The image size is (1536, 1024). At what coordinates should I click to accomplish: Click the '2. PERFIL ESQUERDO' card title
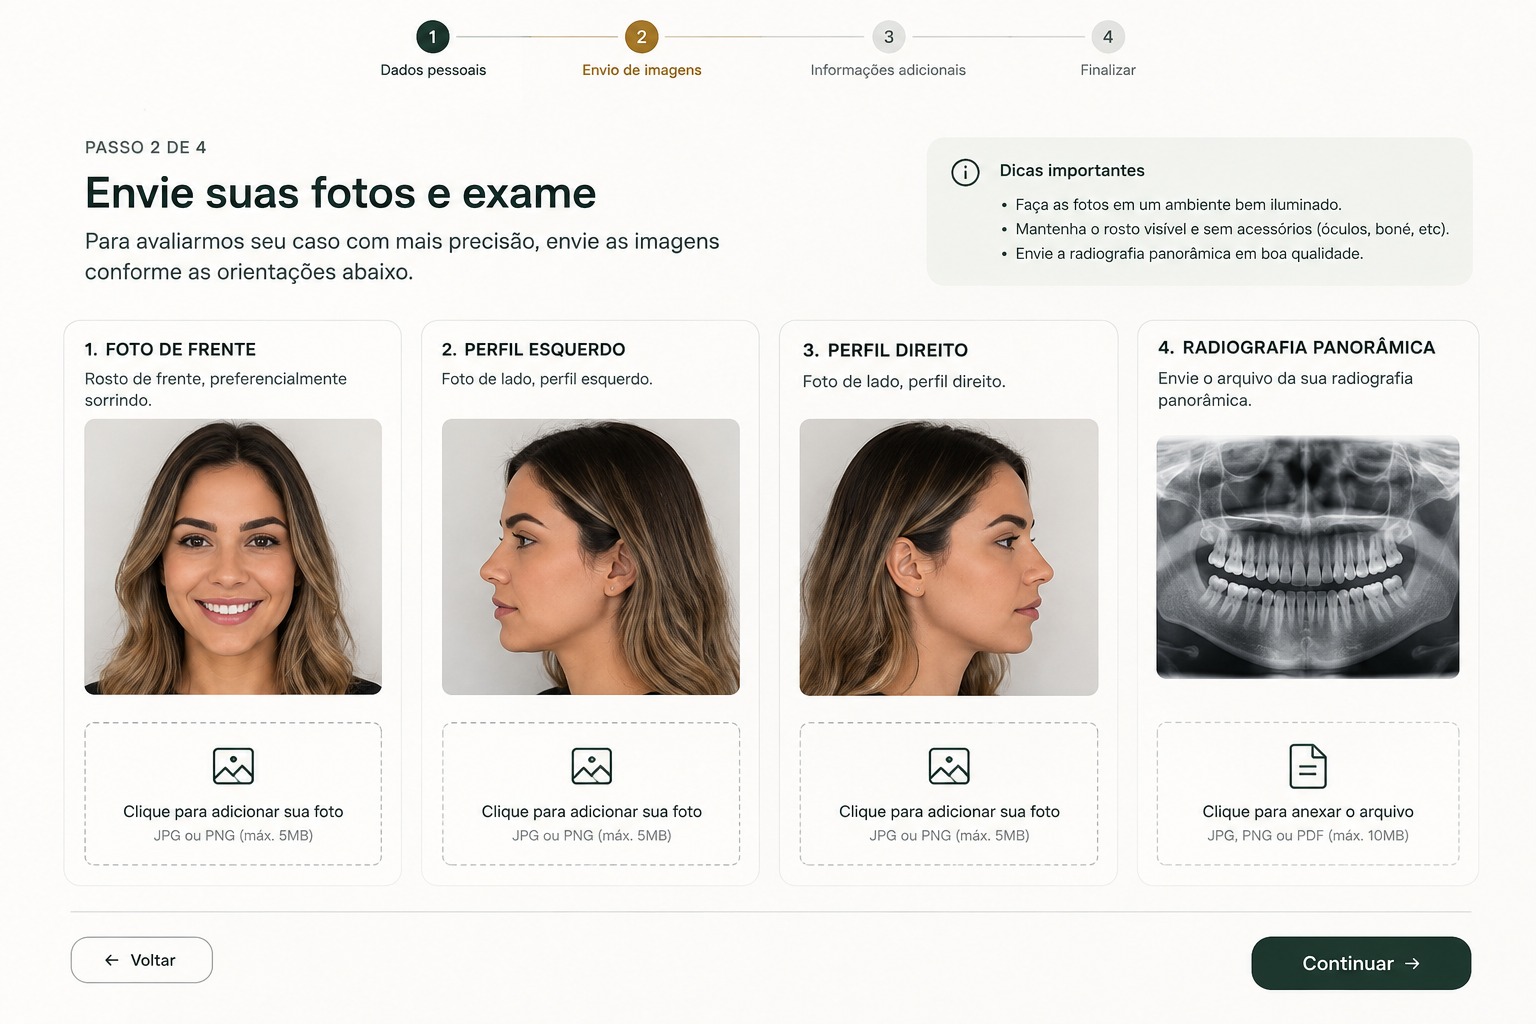pyautogui.click(x=533, y=349)
